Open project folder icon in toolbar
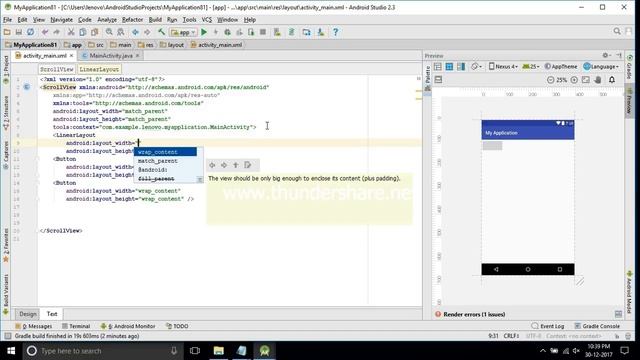The height and width of the screenshot is (360, 640). [x=7, y=32]
